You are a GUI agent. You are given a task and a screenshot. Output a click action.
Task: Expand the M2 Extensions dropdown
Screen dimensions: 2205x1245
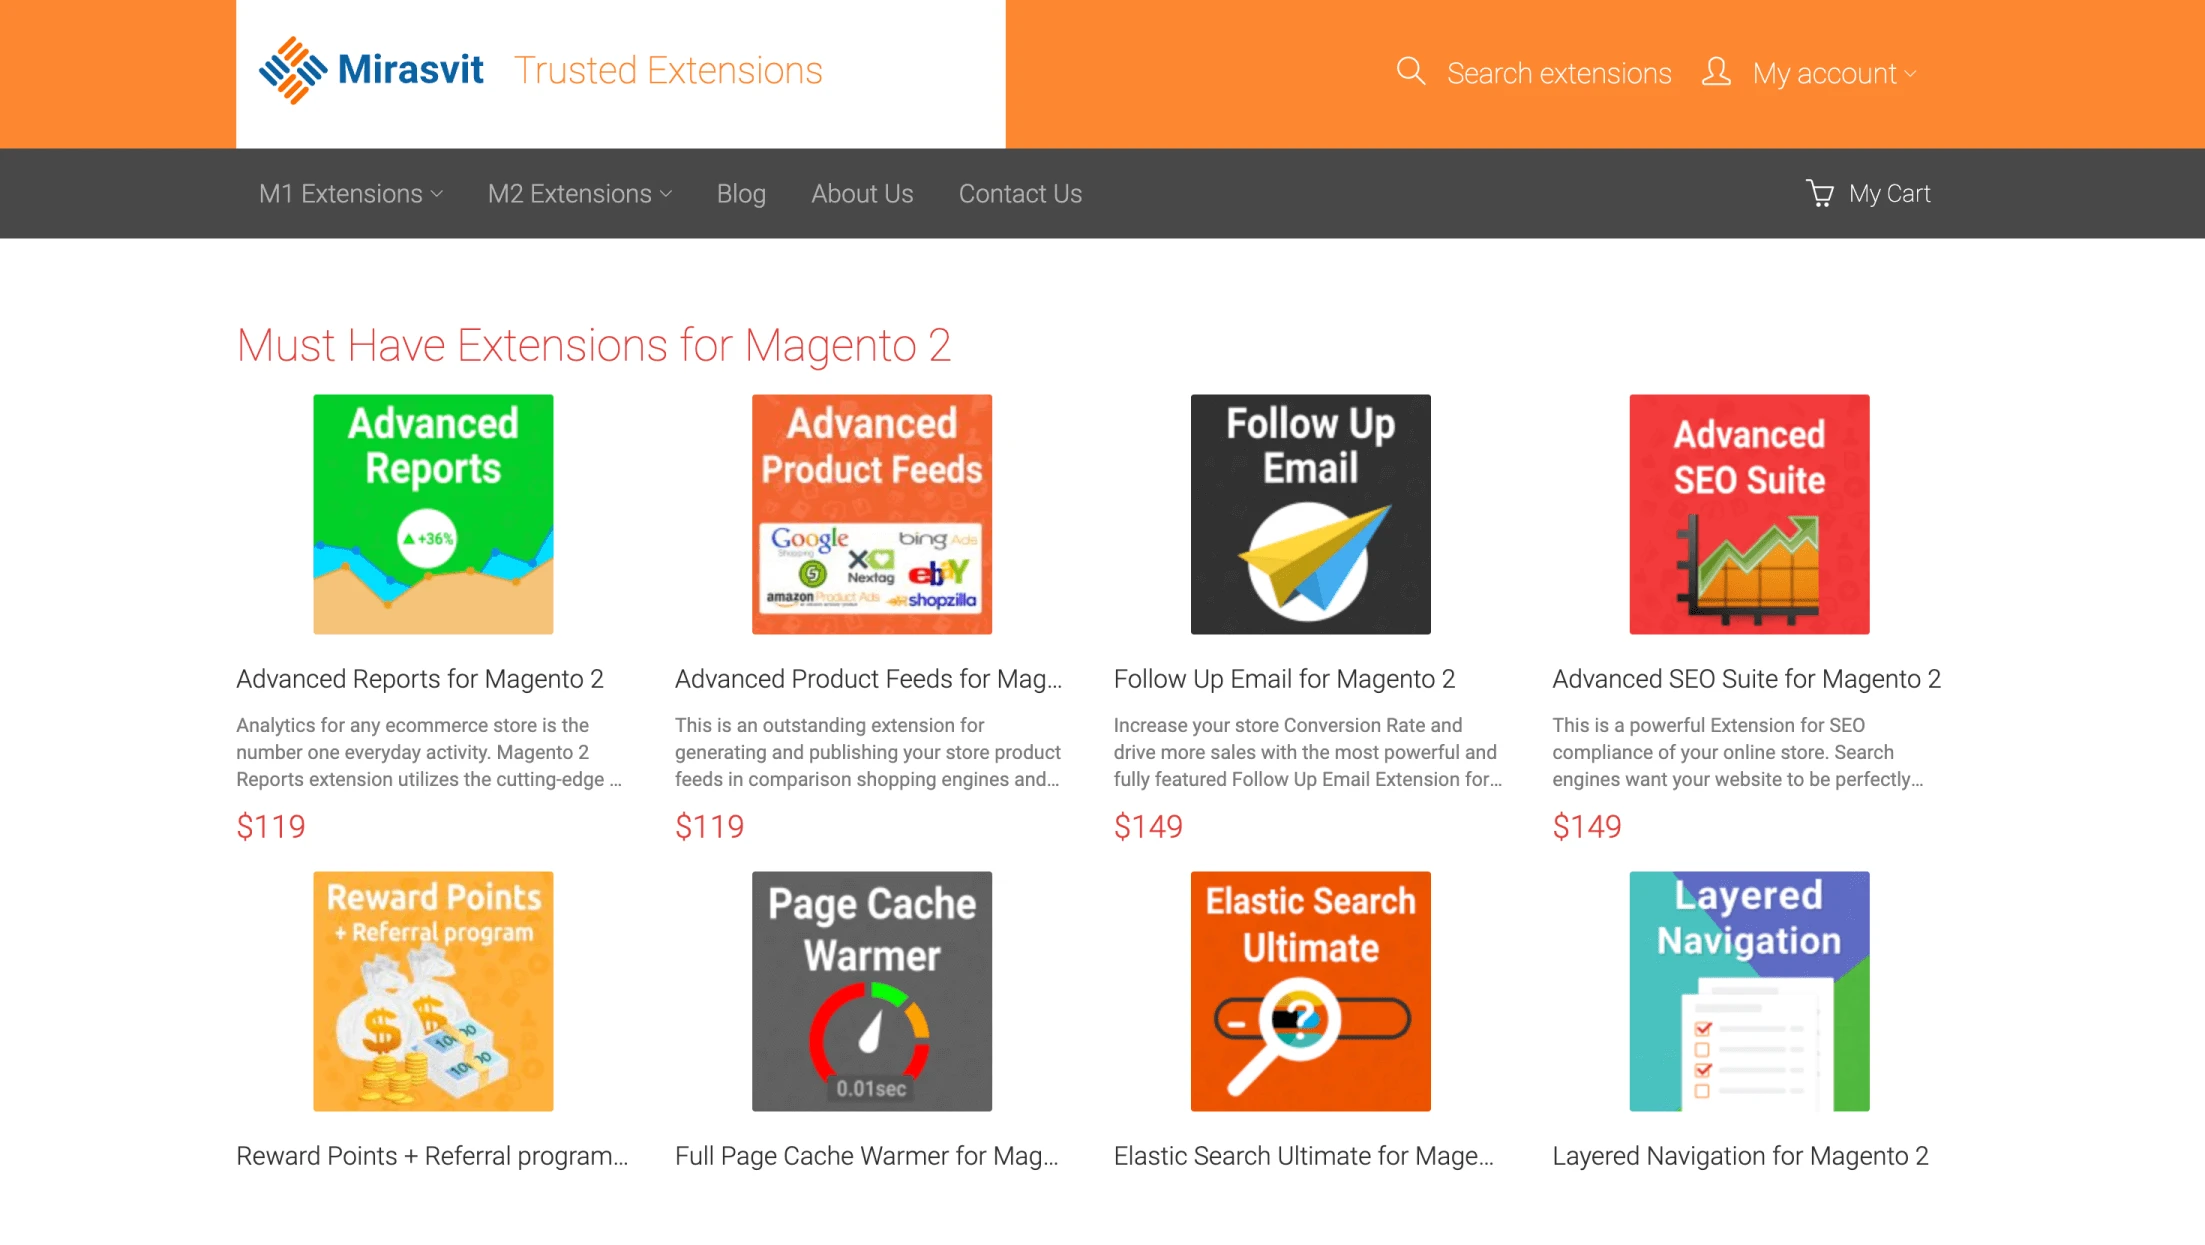[x=578, y=193]
